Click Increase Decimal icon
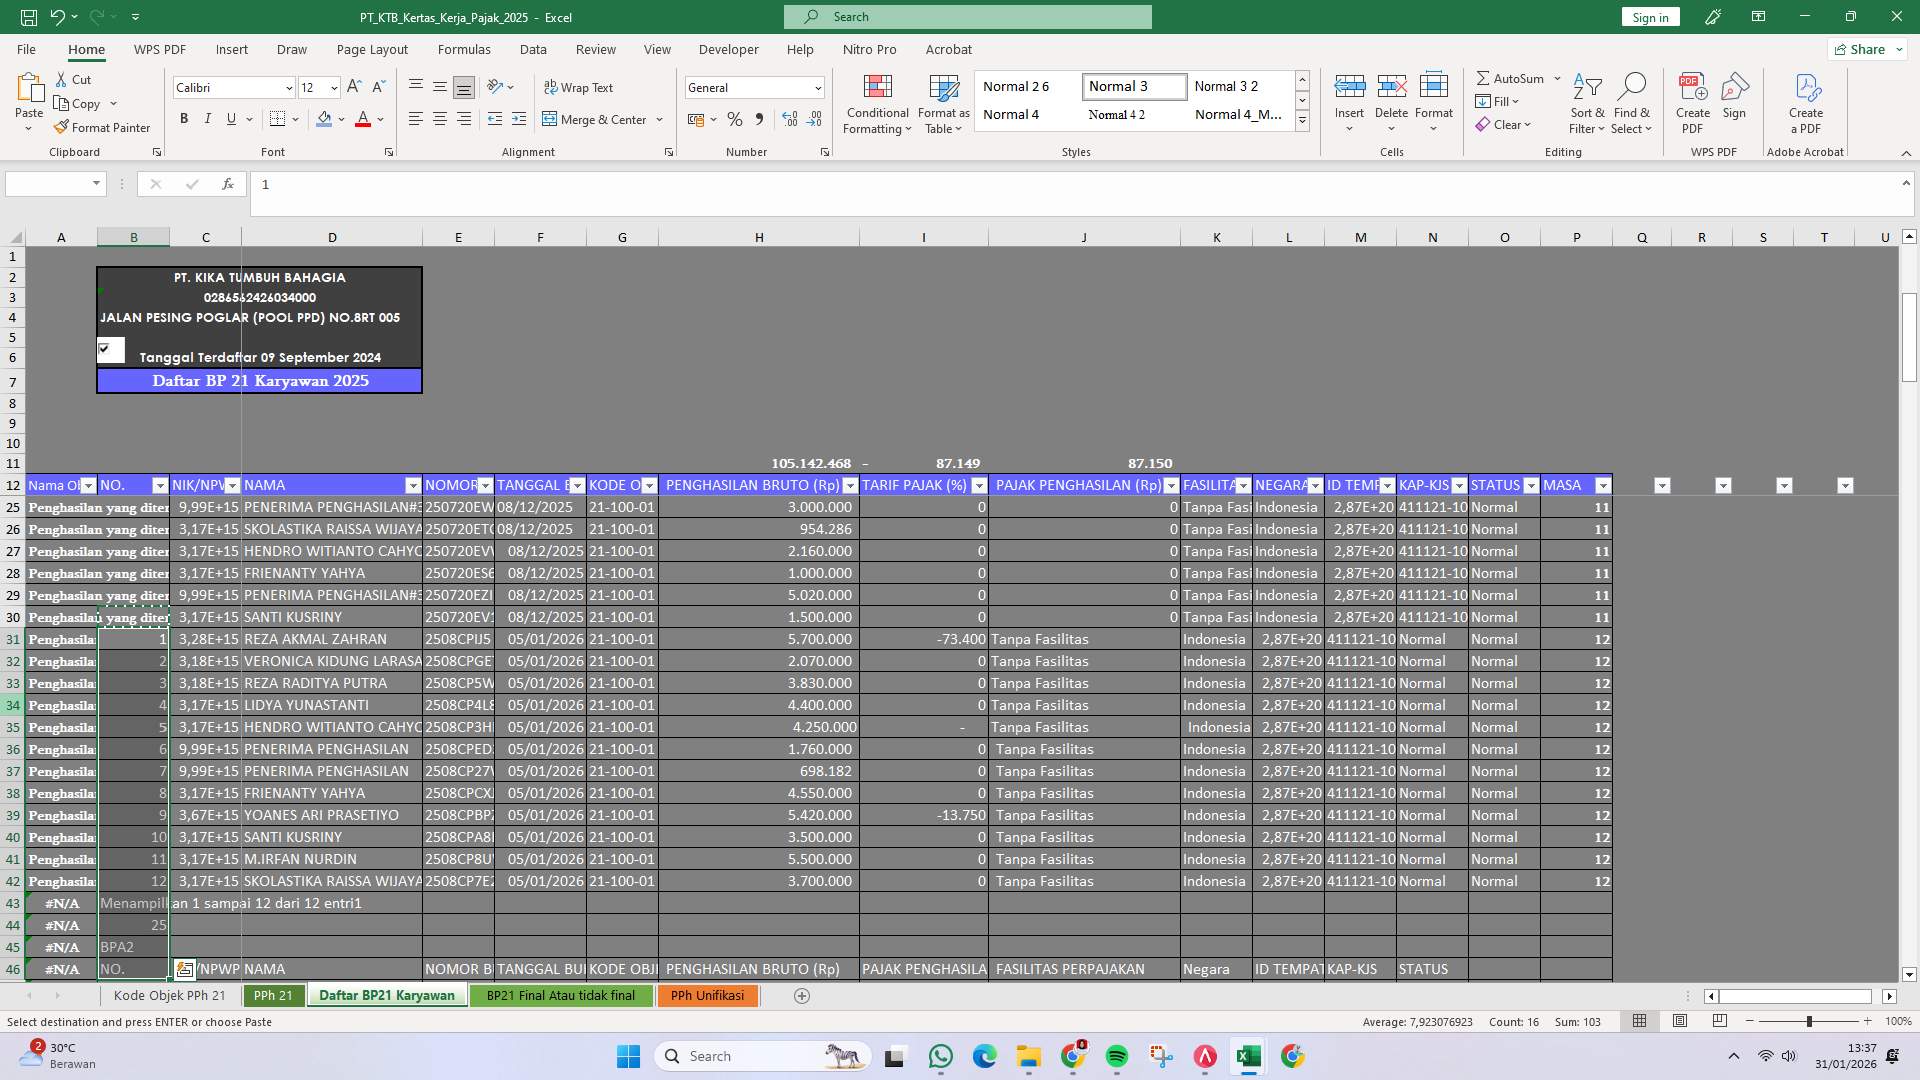Viewport: 1920px width, 1080px height. click(790, 119)
